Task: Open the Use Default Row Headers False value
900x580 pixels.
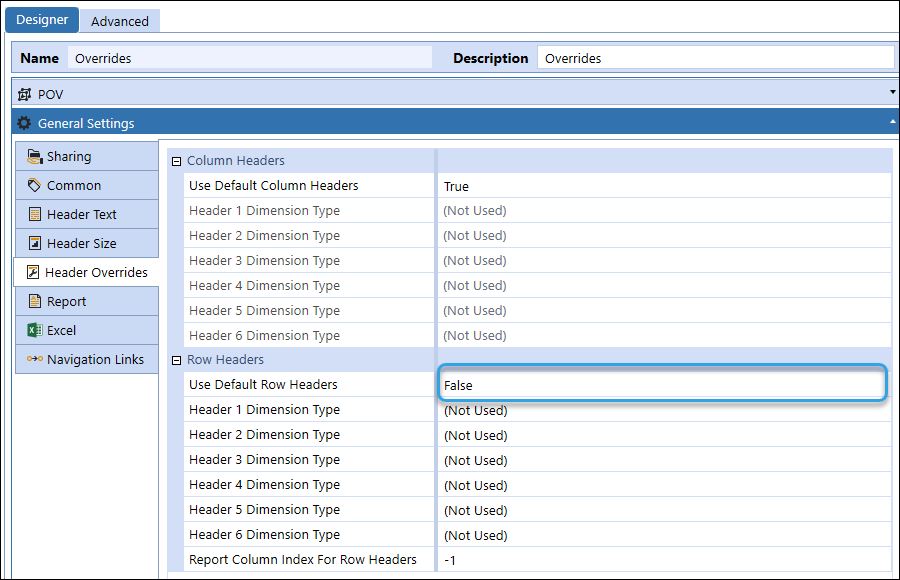Action: (x=662, y=383)
